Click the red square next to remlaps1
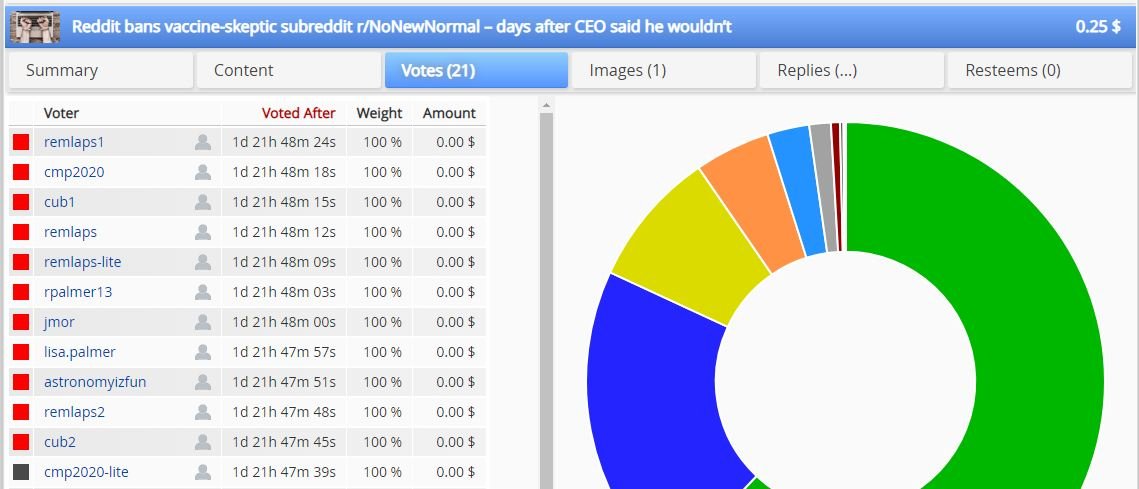 coord(21,142)
